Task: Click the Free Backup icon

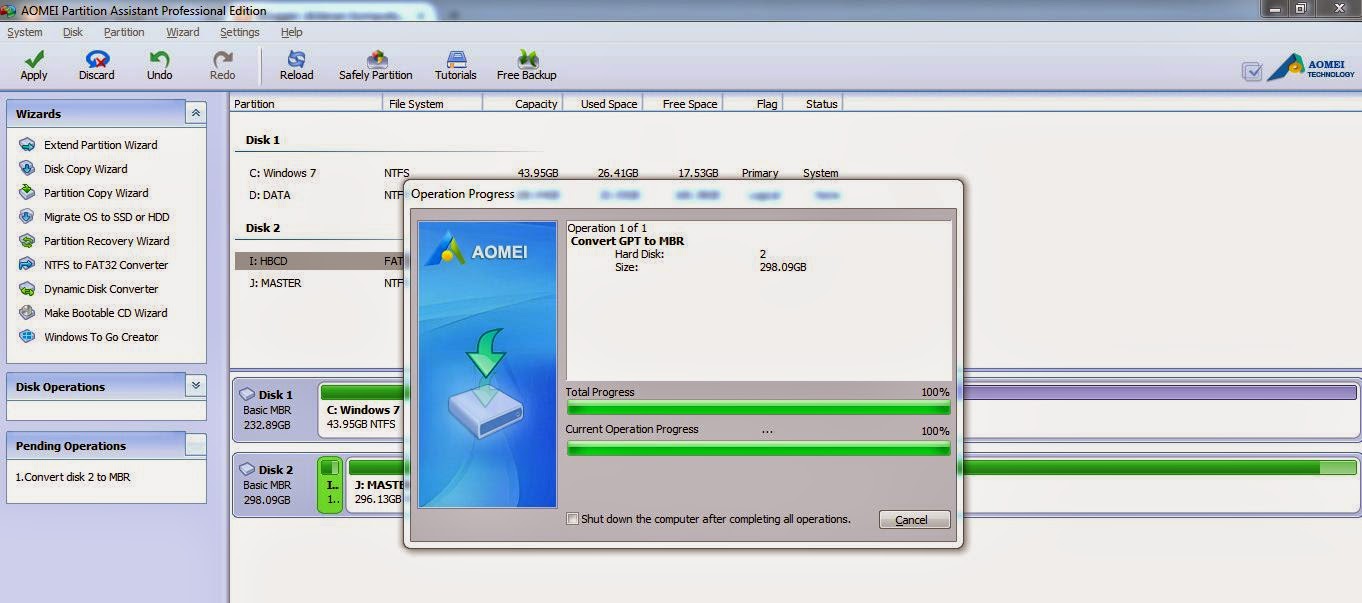Action: 527,59
